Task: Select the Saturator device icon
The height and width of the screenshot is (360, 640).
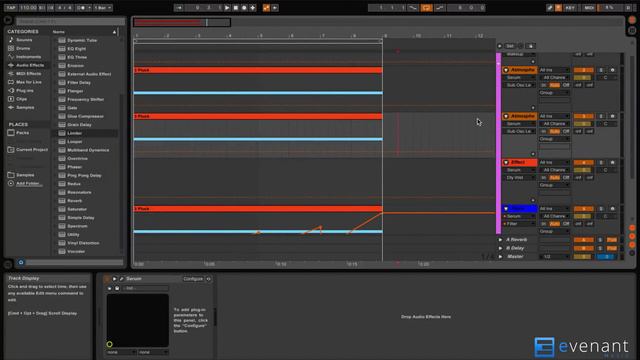Action: point(62,209)
